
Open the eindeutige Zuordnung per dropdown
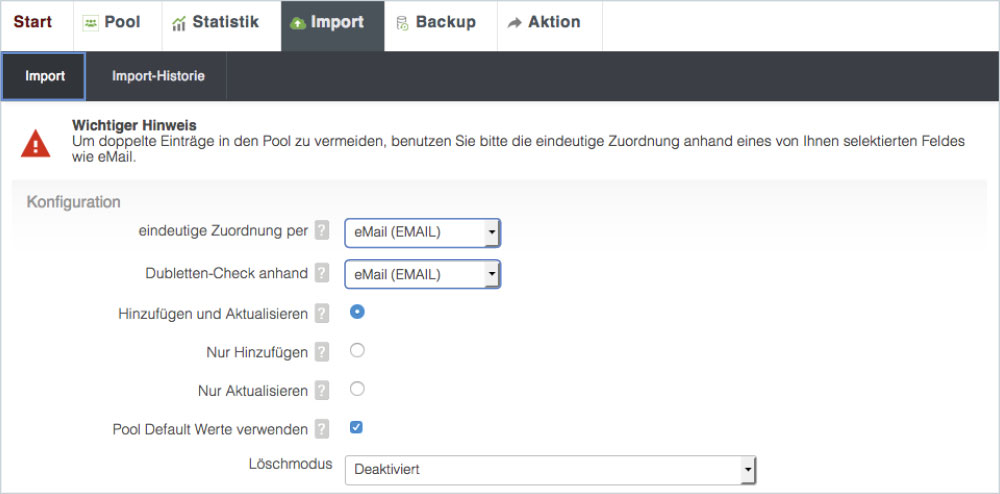click(x=422, y=233)
